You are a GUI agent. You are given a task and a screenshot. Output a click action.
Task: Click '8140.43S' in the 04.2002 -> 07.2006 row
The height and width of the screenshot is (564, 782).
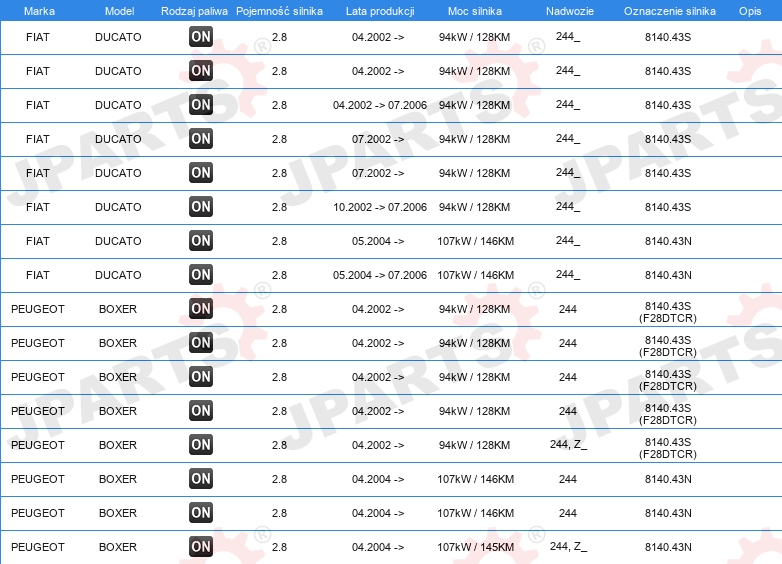(x=668, y=105)
